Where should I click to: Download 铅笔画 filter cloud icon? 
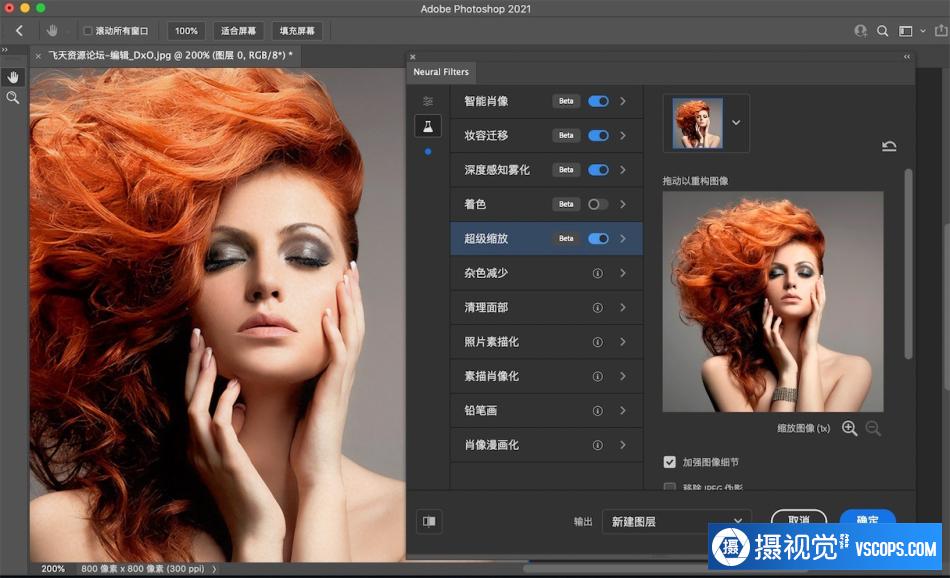[x=597, y=411]
